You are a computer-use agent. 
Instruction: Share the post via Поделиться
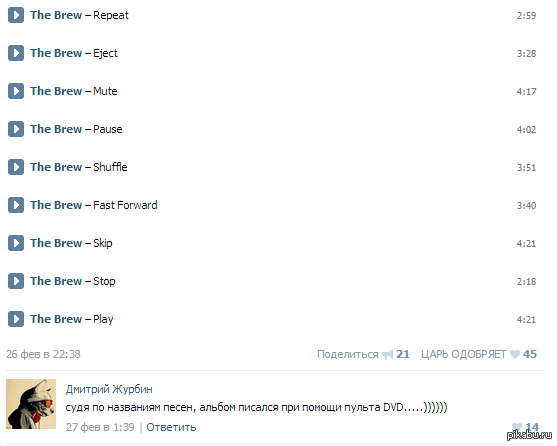pos(347,354)
